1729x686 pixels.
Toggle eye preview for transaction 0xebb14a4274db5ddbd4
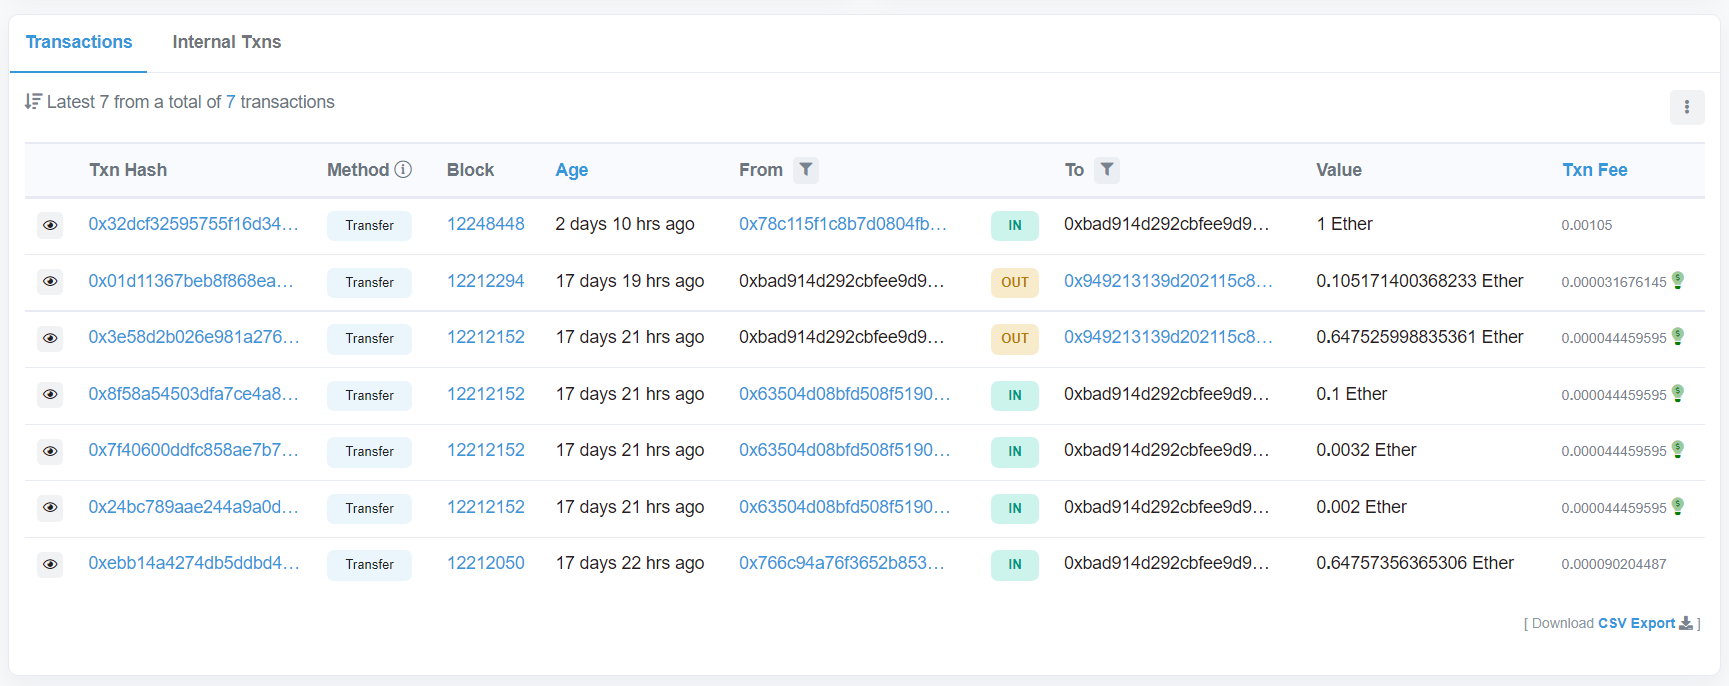click(x=50, y=564)
